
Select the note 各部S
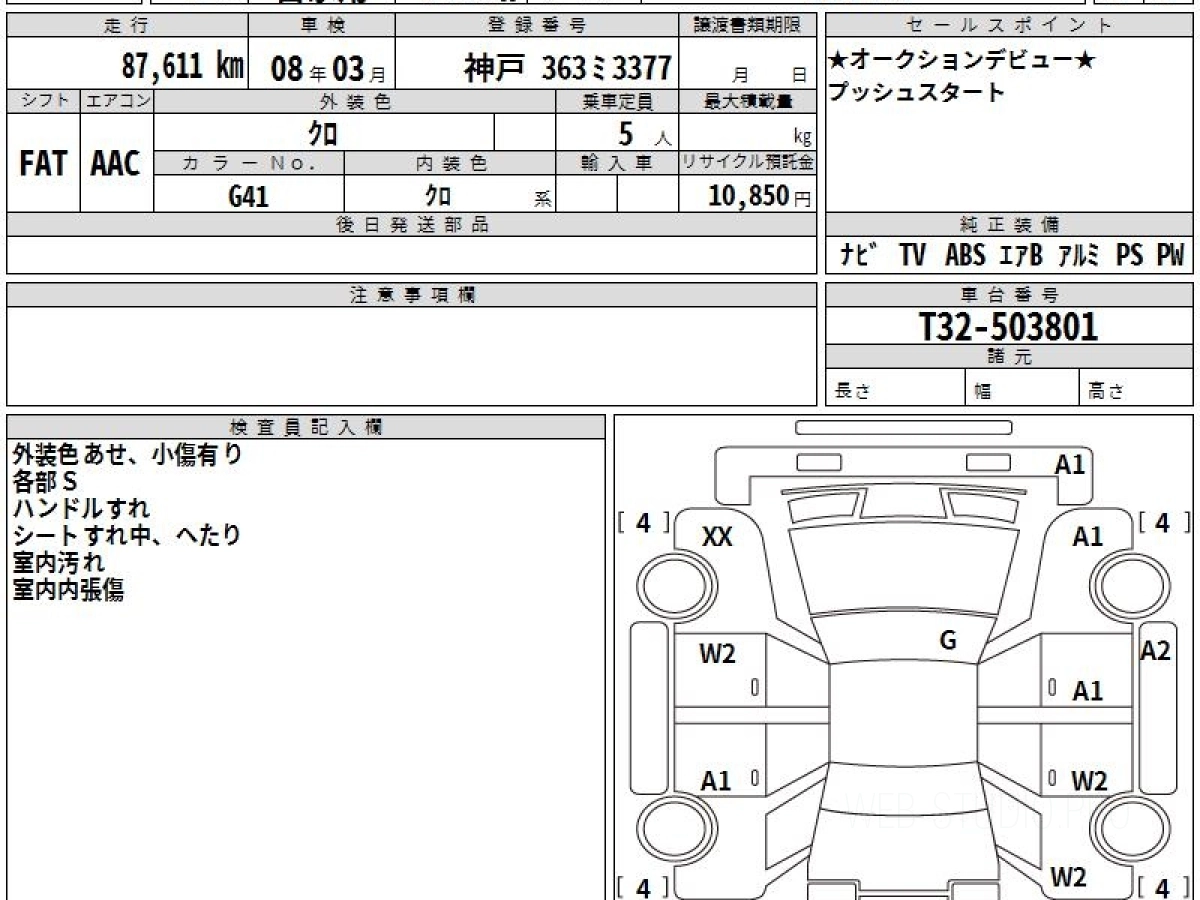point(45,482)
